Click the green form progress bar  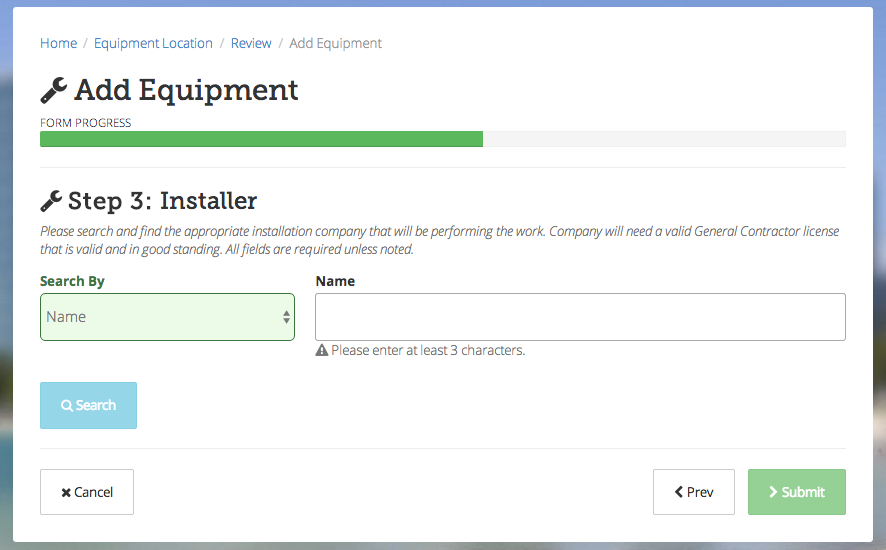[x=262, y=139]
